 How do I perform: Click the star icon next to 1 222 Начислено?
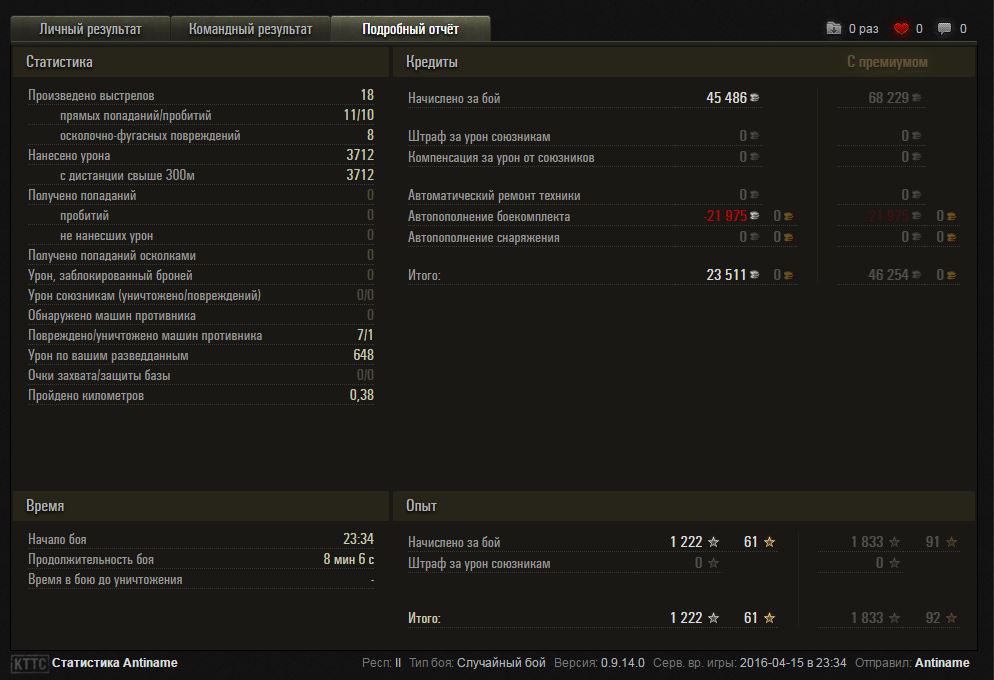pyautogui.click(x=713, y=542)
